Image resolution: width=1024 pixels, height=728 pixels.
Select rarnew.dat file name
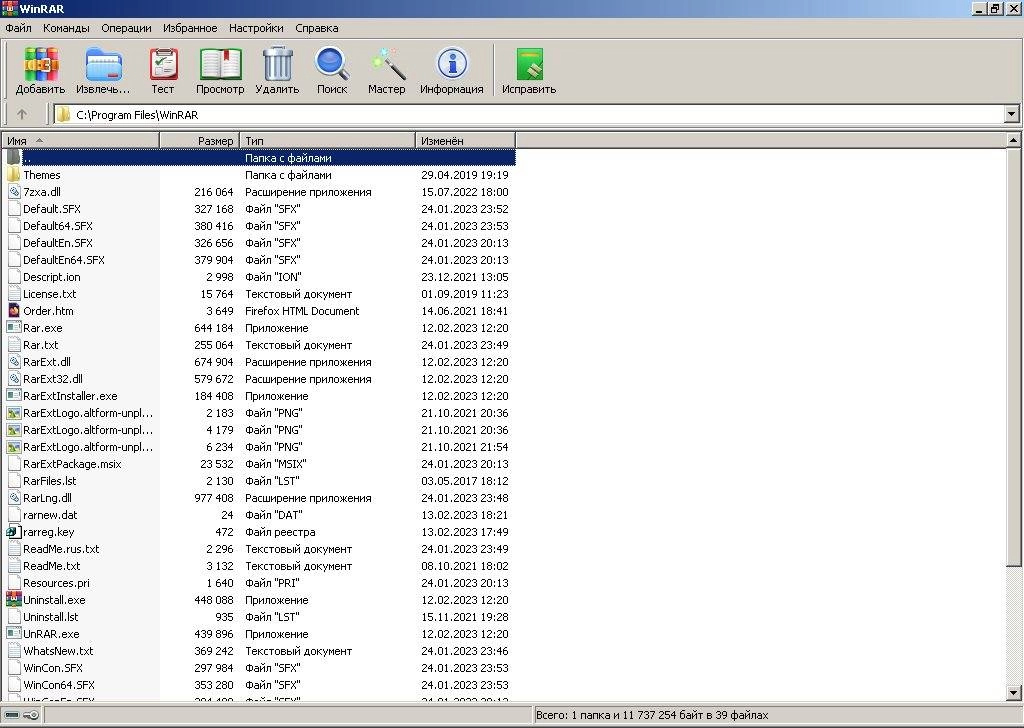pos(50,514)
